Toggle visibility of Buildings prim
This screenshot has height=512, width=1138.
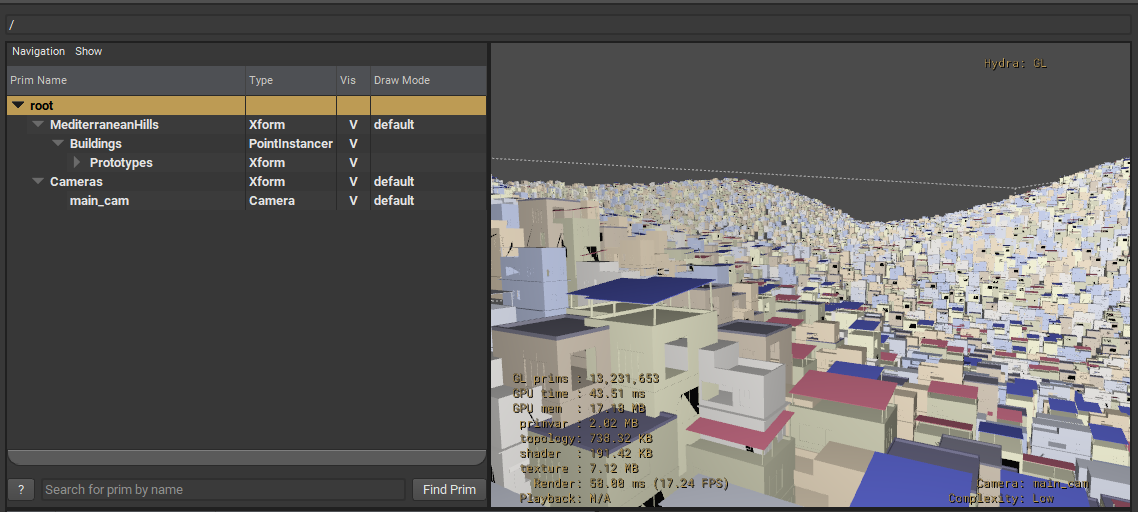click(353, 144)
